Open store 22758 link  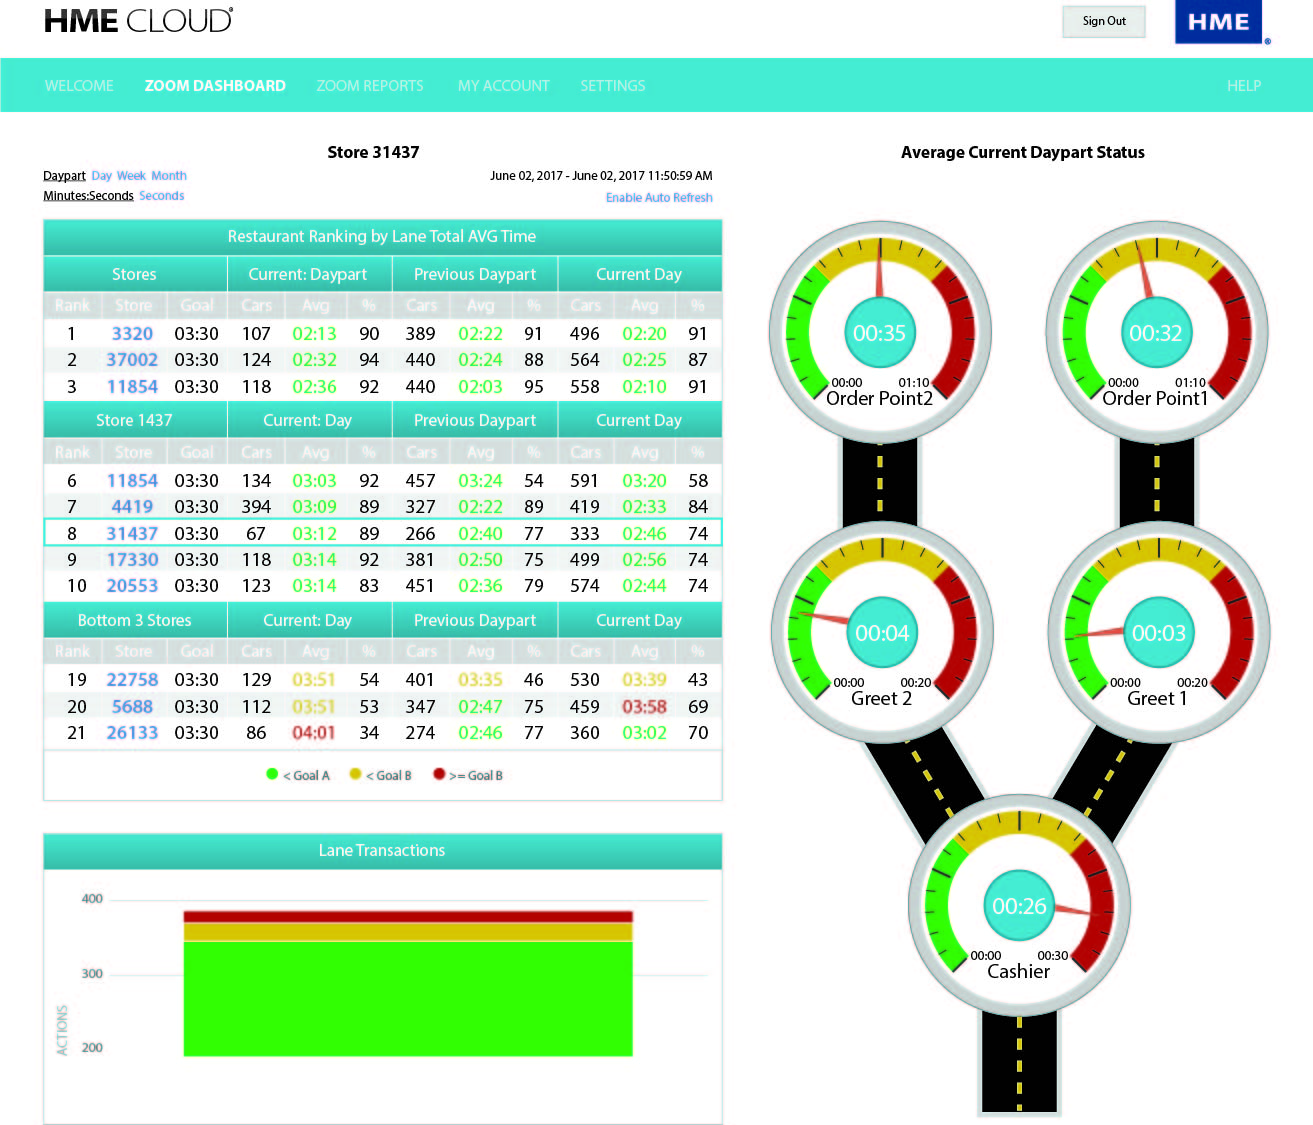pos(132,680)
